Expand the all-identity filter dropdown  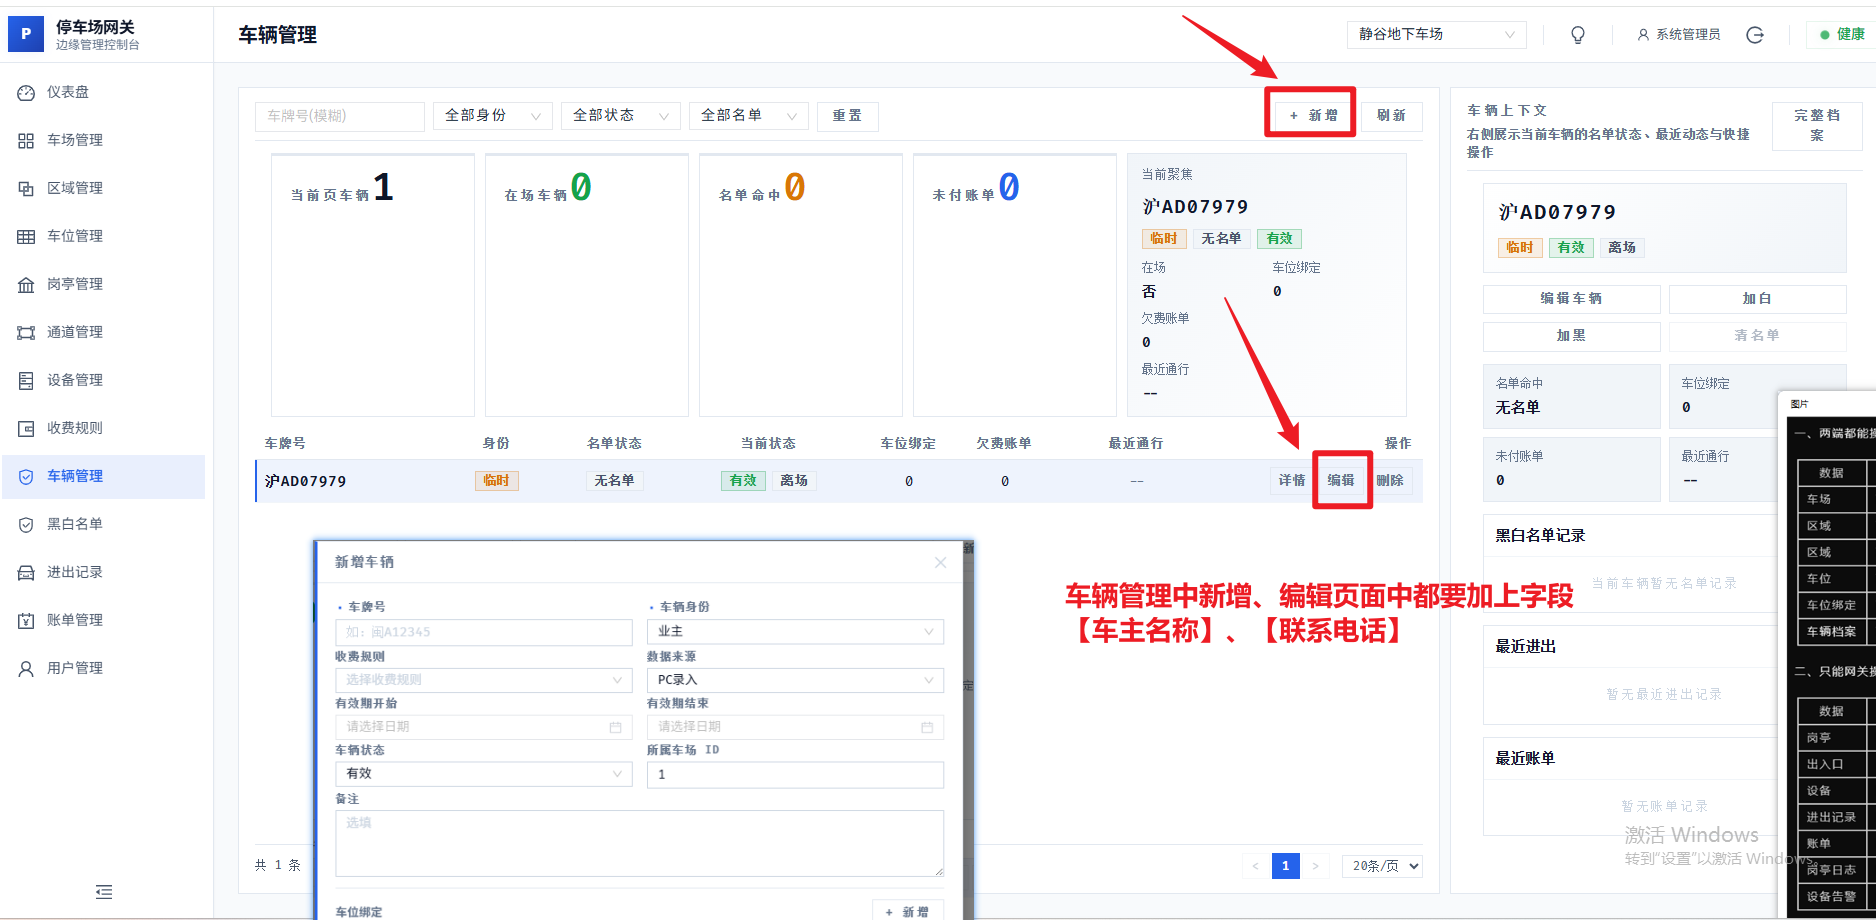(x=492, y=116)
